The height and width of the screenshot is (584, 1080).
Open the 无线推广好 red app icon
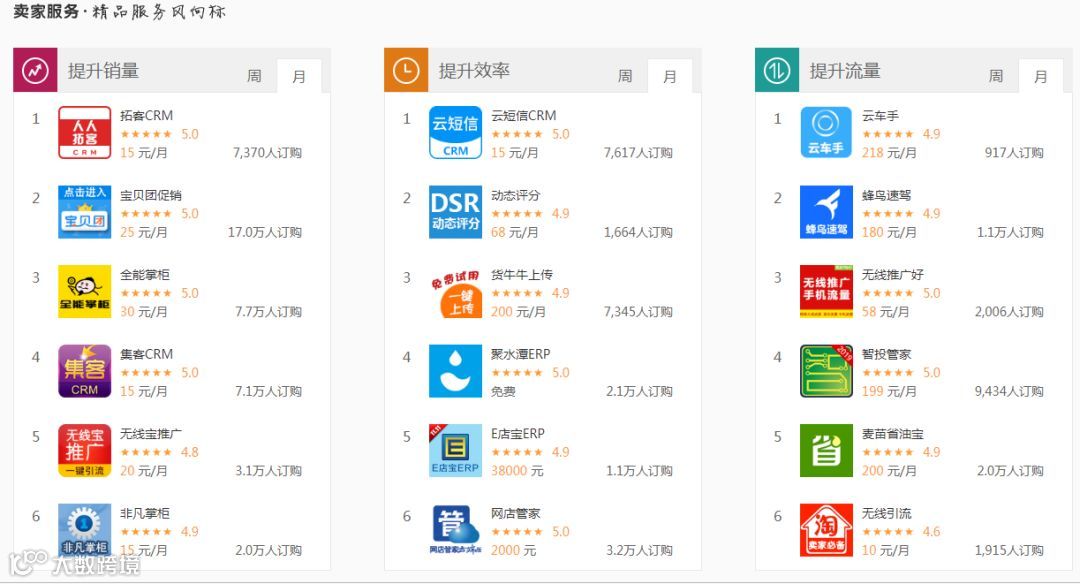click(827, 291)
